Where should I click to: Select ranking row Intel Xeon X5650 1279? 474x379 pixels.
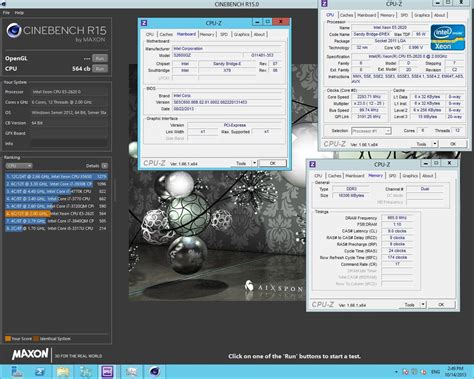[x=56, y=177]
